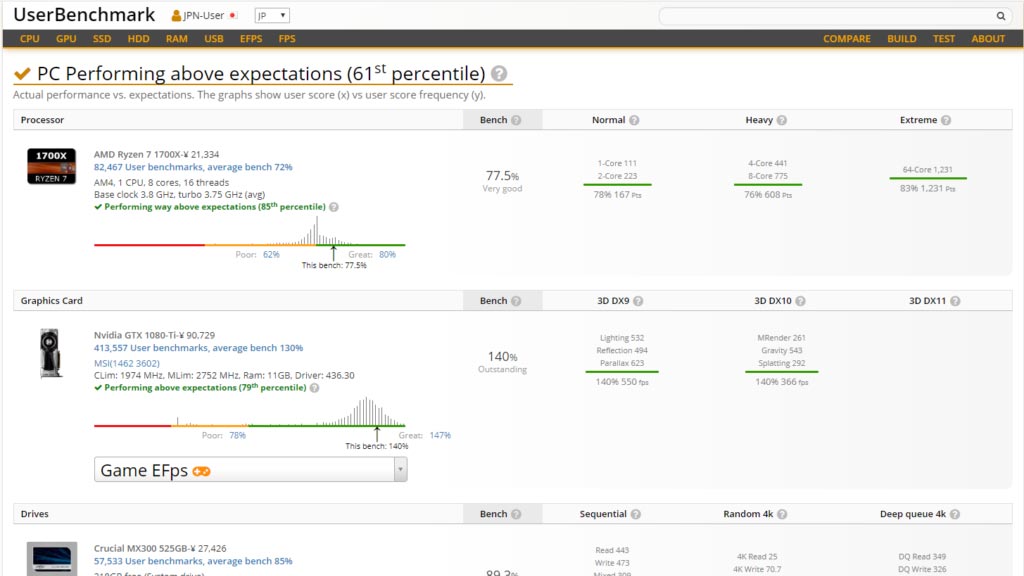
Task: Open the EFPS menu
Action: [x=251, y=39]
